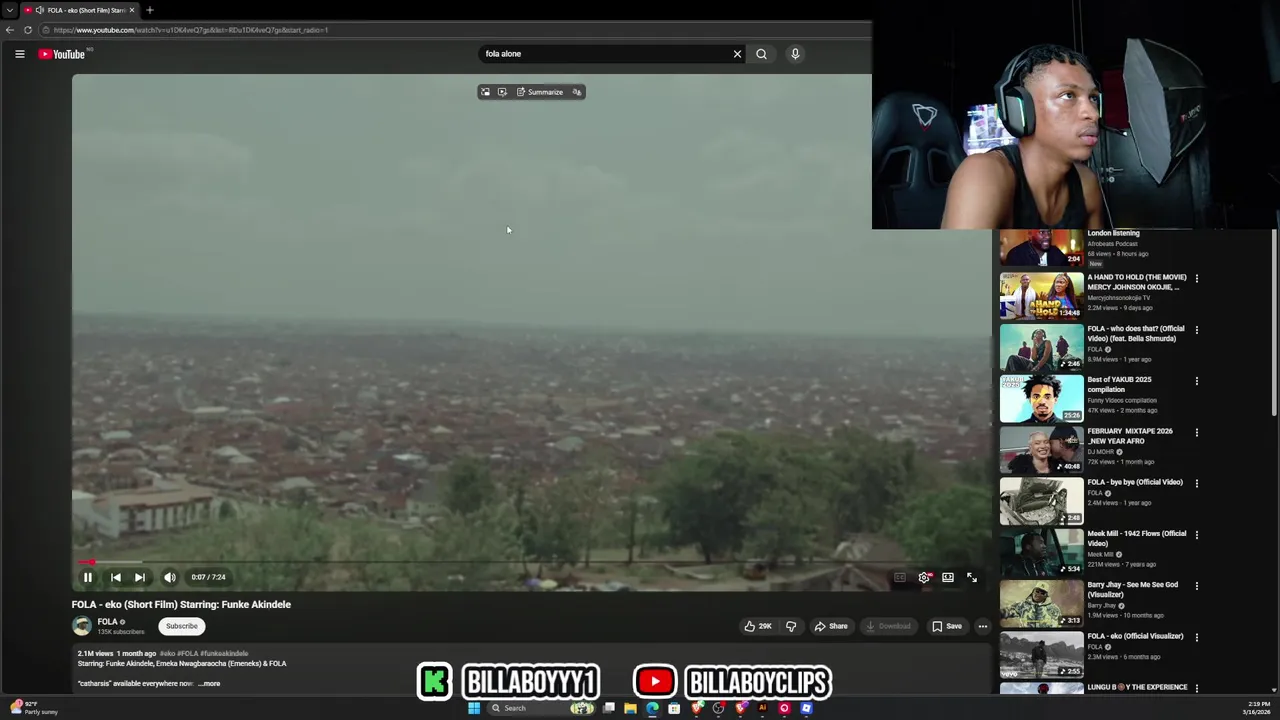Start voice search with microphone icon
This screenshot has width=1280, height=720.
pyautogui.click(x=795, y=54)
